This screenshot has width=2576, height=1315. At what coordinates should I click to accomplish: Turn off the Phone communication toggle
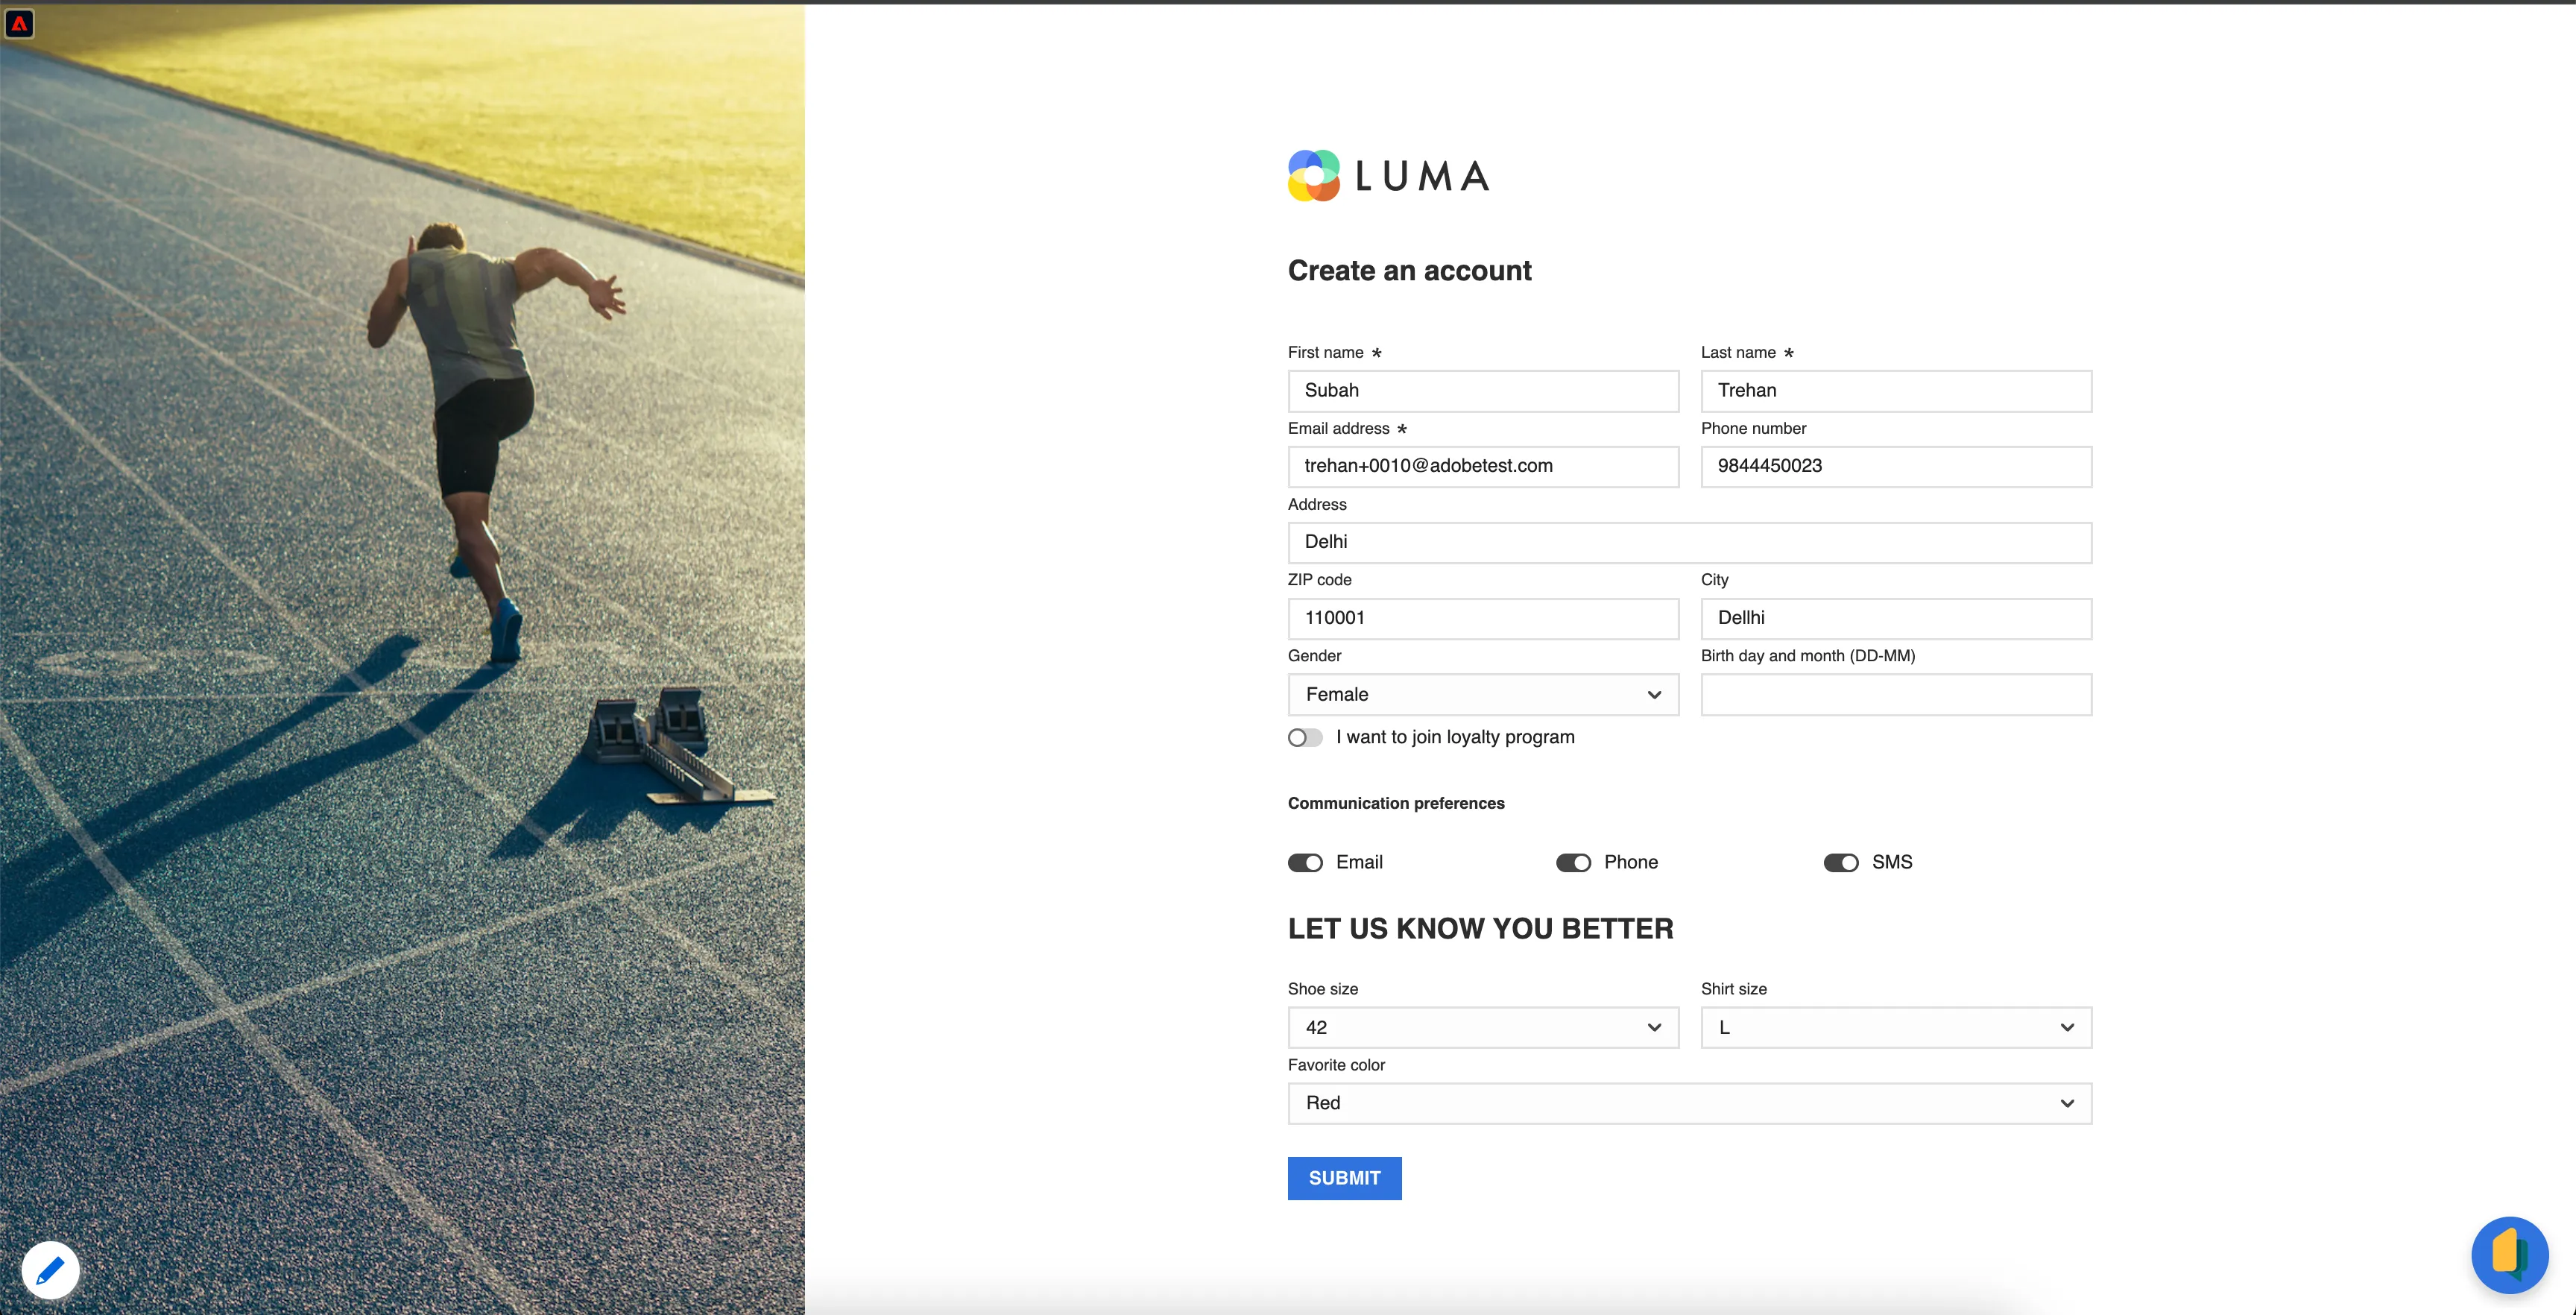coord(1573,862)
